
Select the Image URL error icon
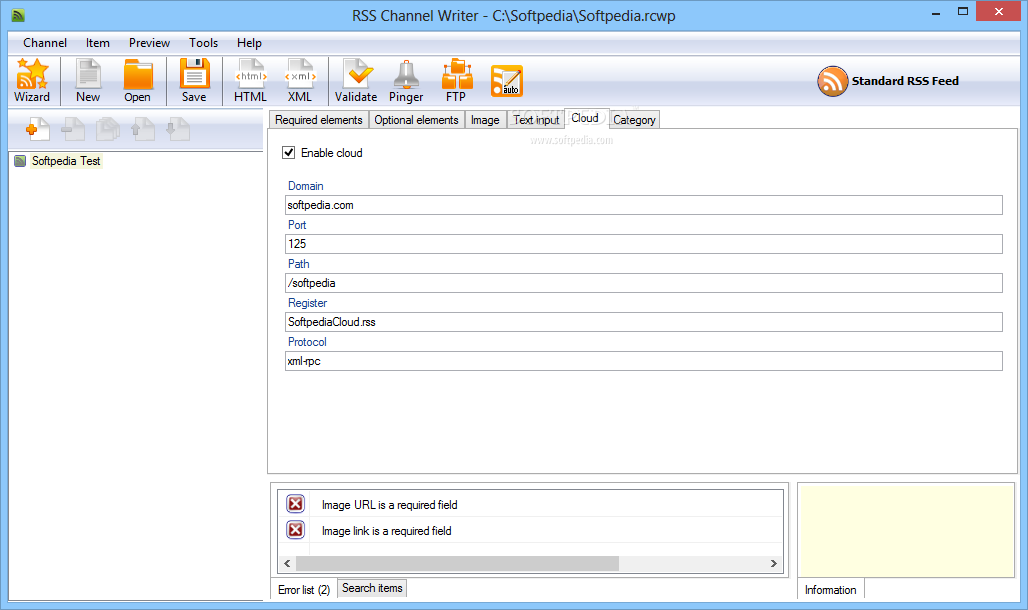pos(296,504)
